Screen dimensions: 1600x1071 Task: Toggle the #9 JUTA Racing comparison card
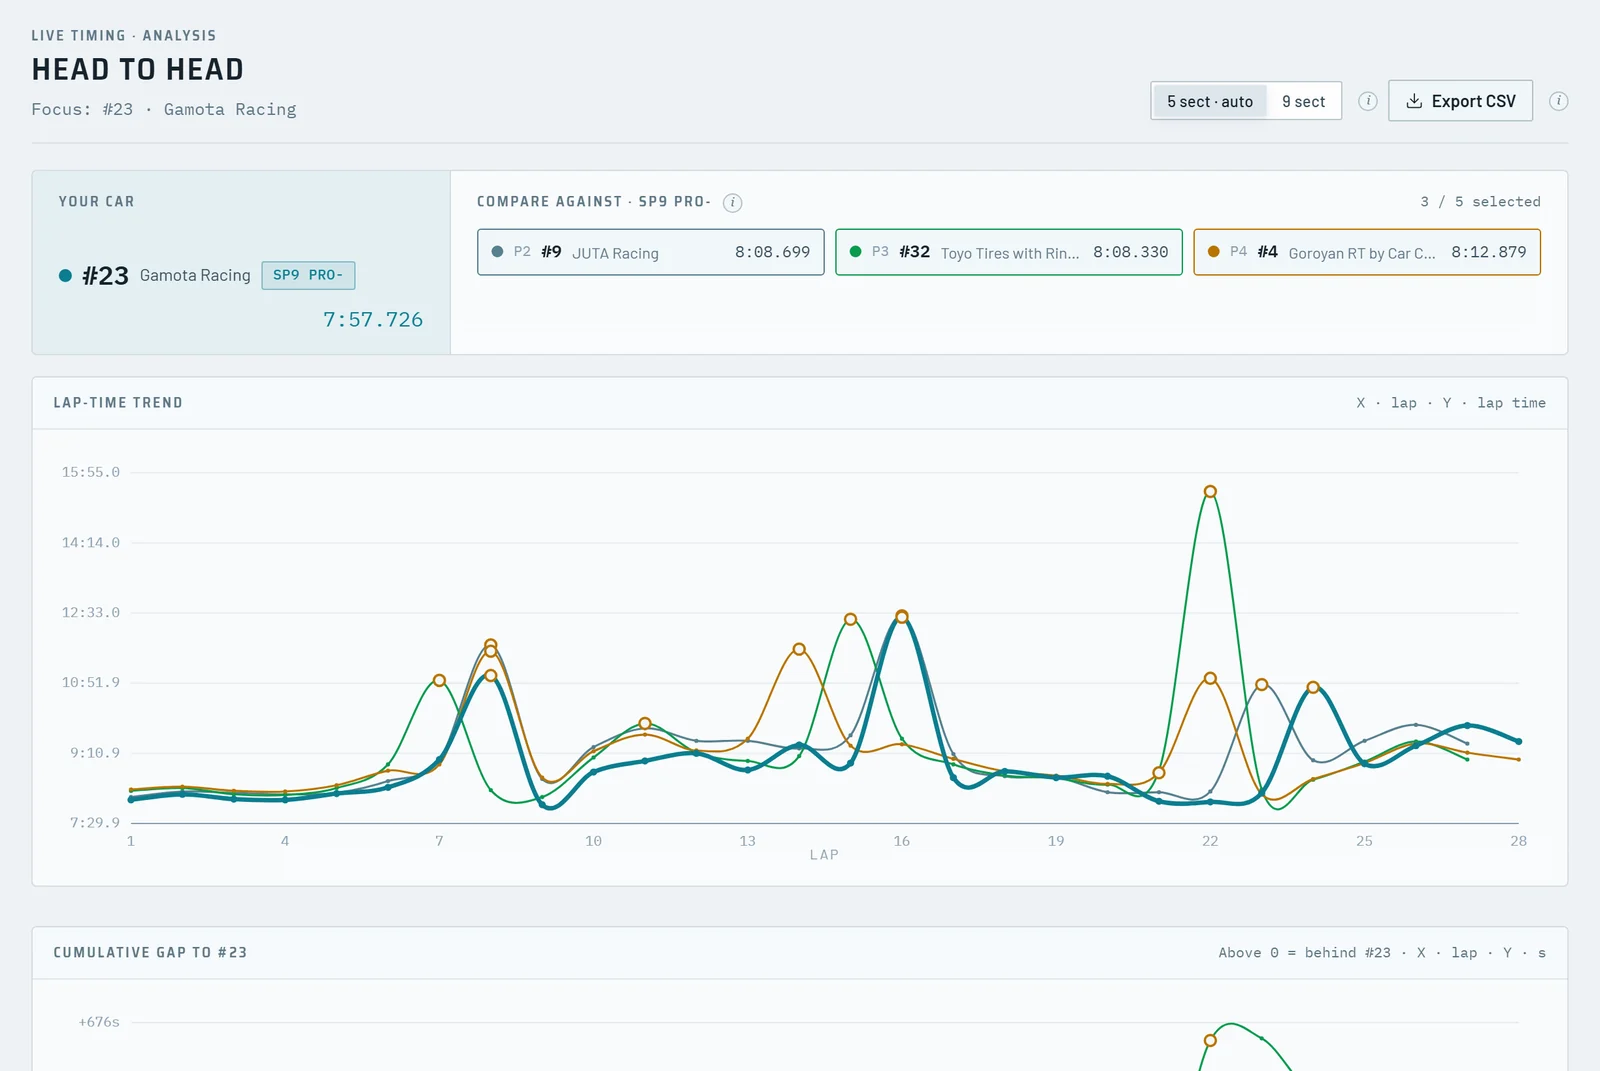651,252
